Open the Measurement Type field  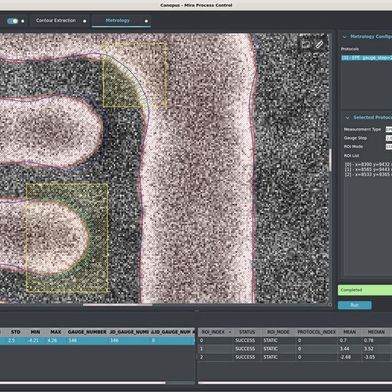coord(389,129)
